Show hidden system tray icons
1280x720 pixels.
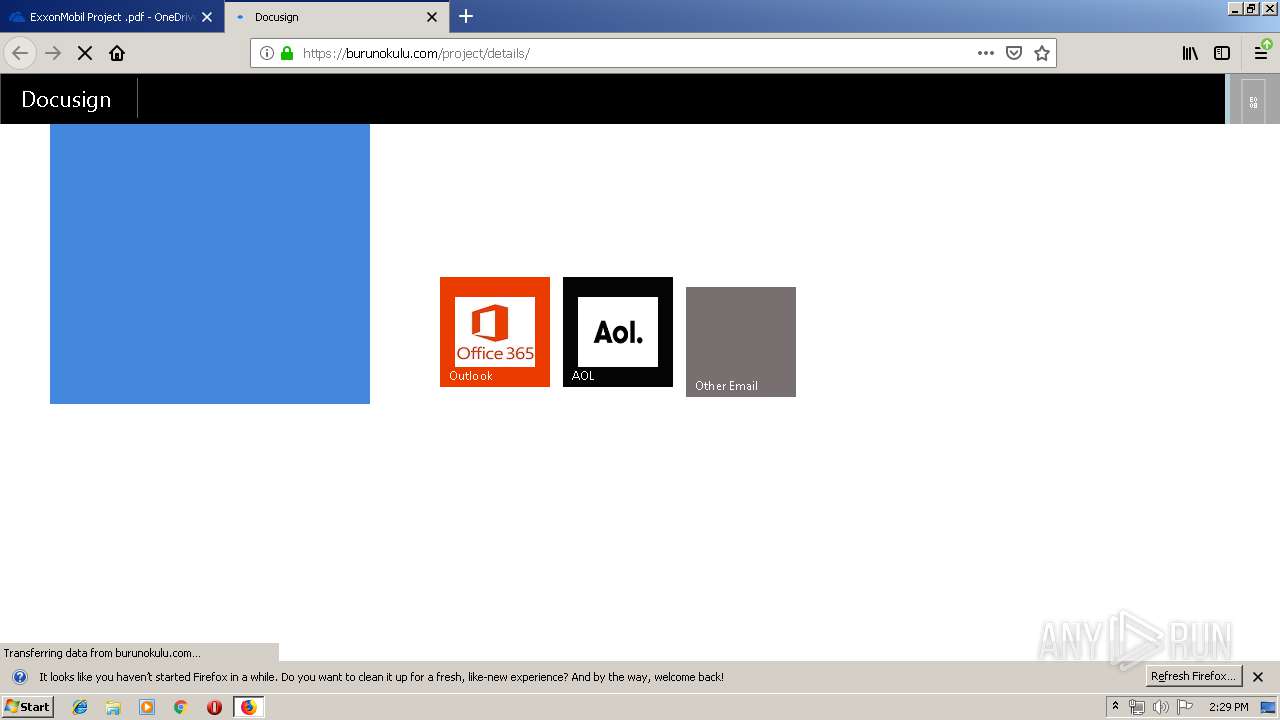click(1116, 707)
